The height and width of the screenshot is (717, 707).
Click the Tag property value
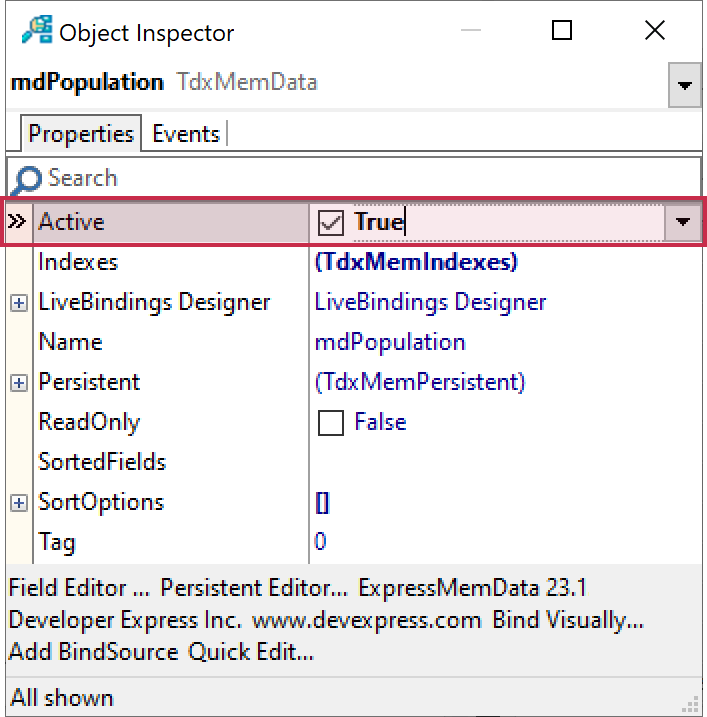click(x=321, y=543)
